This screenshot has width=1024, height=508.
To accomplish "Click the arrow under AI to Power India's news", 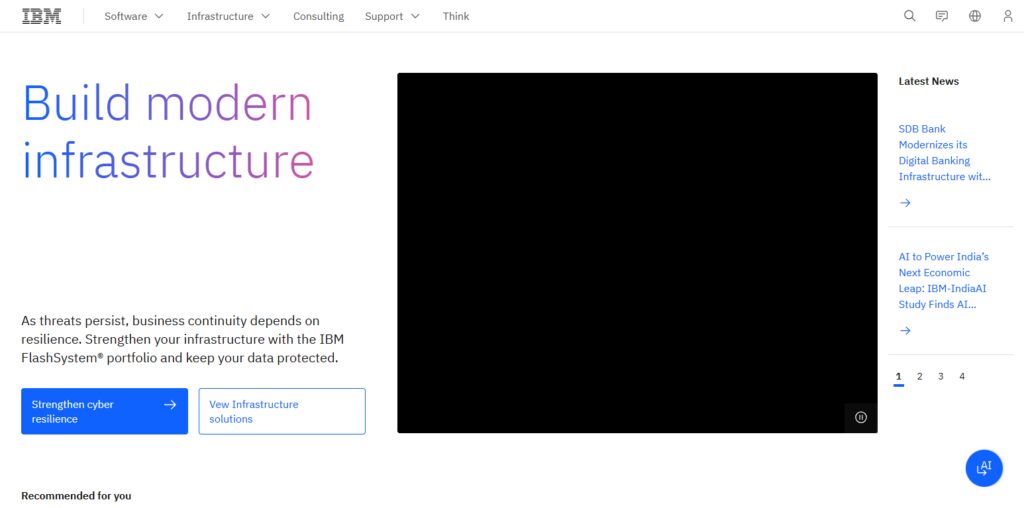I will pyautogui.click(x=904, y=330).
